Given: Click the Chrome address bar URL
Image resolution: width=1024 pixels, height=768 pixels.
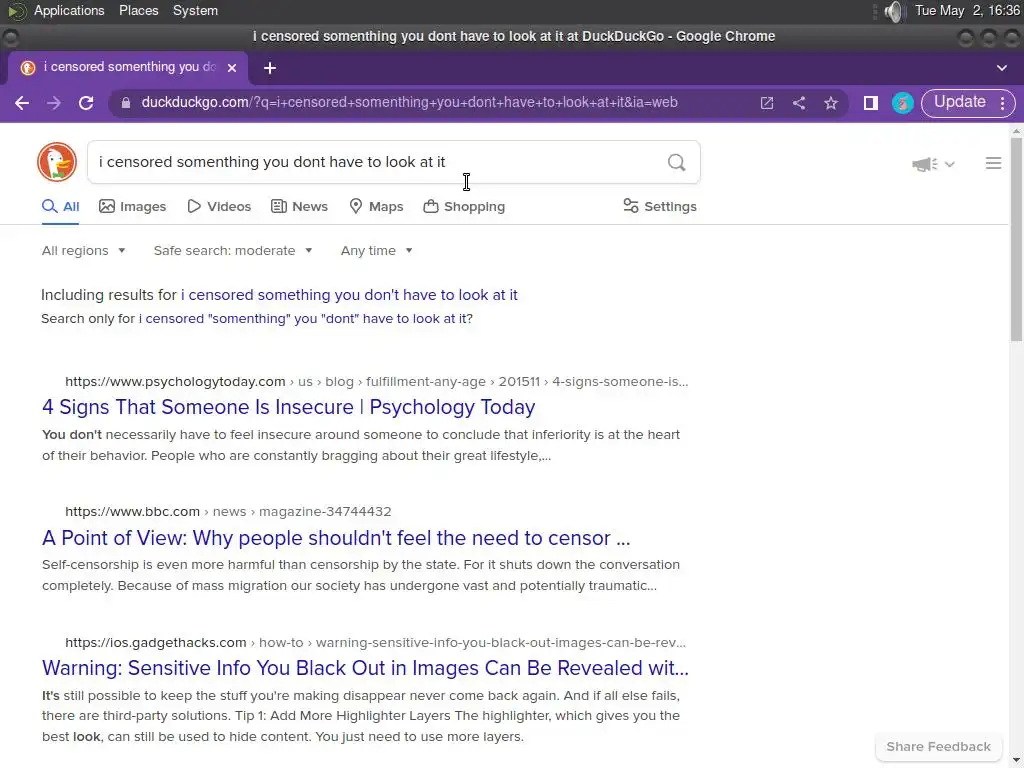Looking at the screenshot, I should [x=409, y=103].
